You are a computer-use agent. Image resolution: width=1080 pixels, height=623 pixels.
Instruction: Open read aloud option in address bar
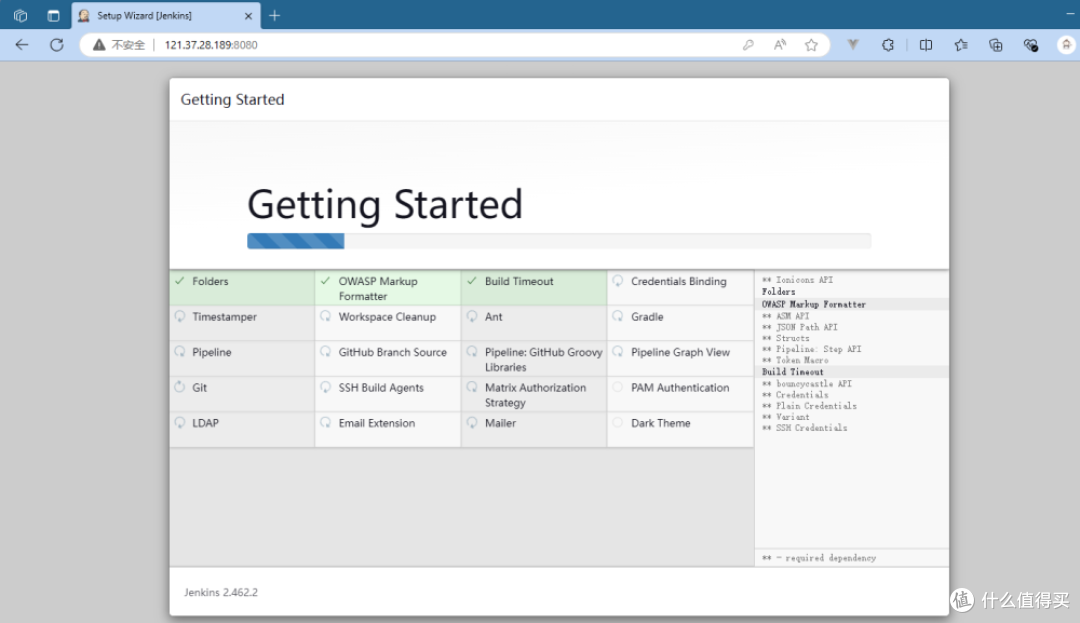coord(780,45)
